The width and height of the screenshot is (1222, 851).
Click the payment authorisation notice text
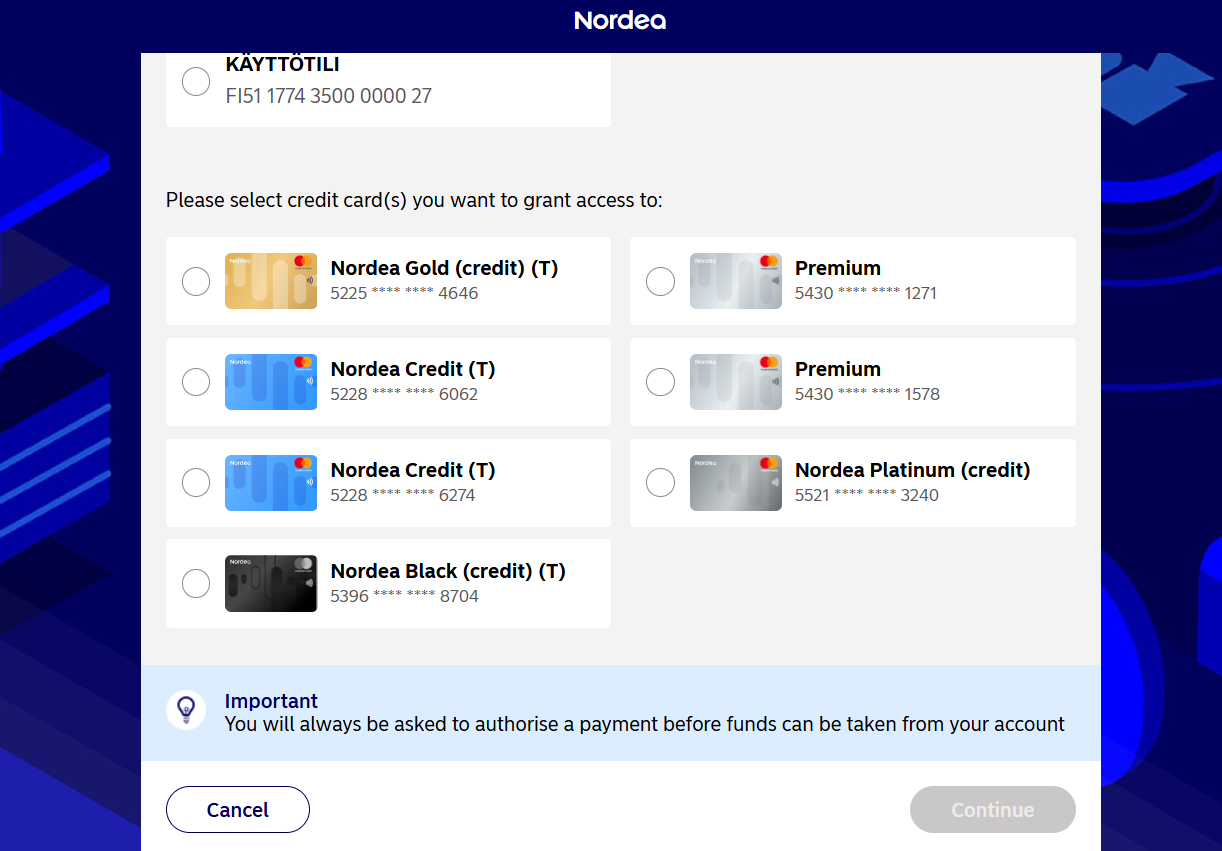(x=645, y=724)
